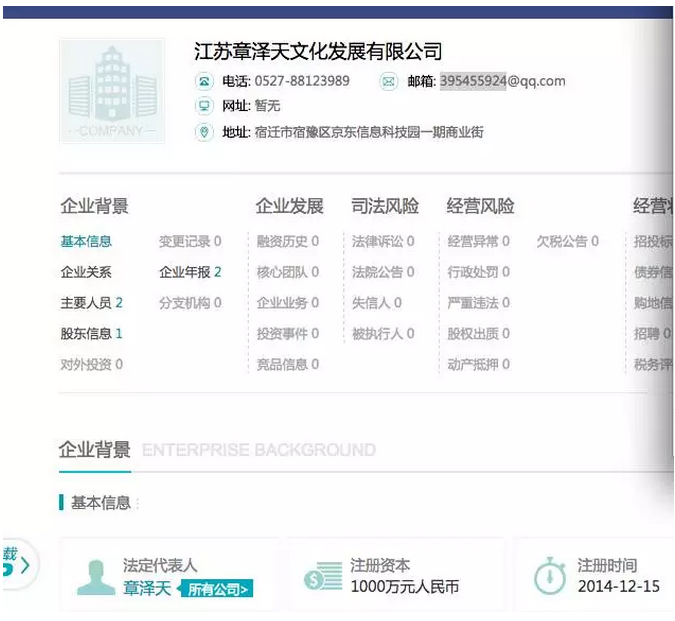675x621 pixels.
Task: Click the company name 江苏章泽天文化发展有限公司
Action: click(318, 52)
